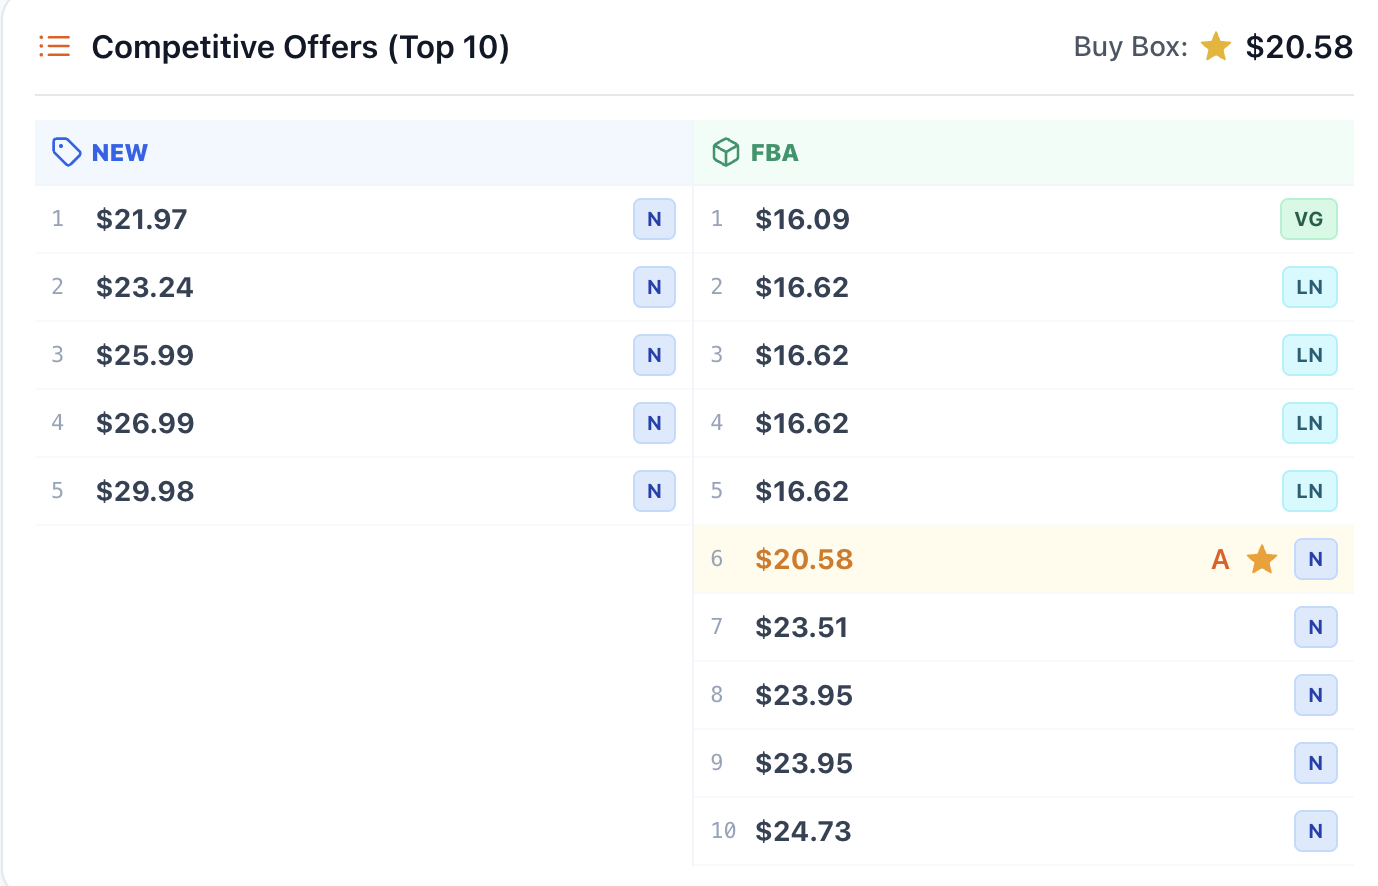1378x886 pixels.
Task: Click row number 10 in the FBA list
Action: 722,831
